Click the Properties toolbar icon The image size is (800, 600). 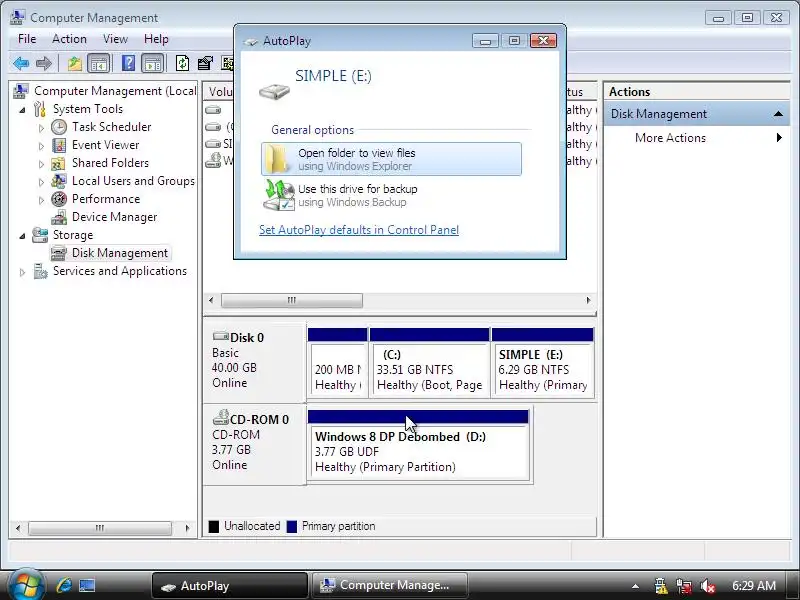(205, 63)
